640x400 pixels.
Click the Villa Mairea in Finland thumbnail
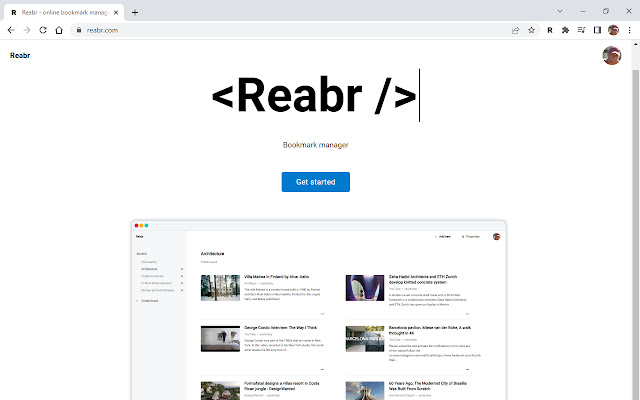tap(220, 288)
